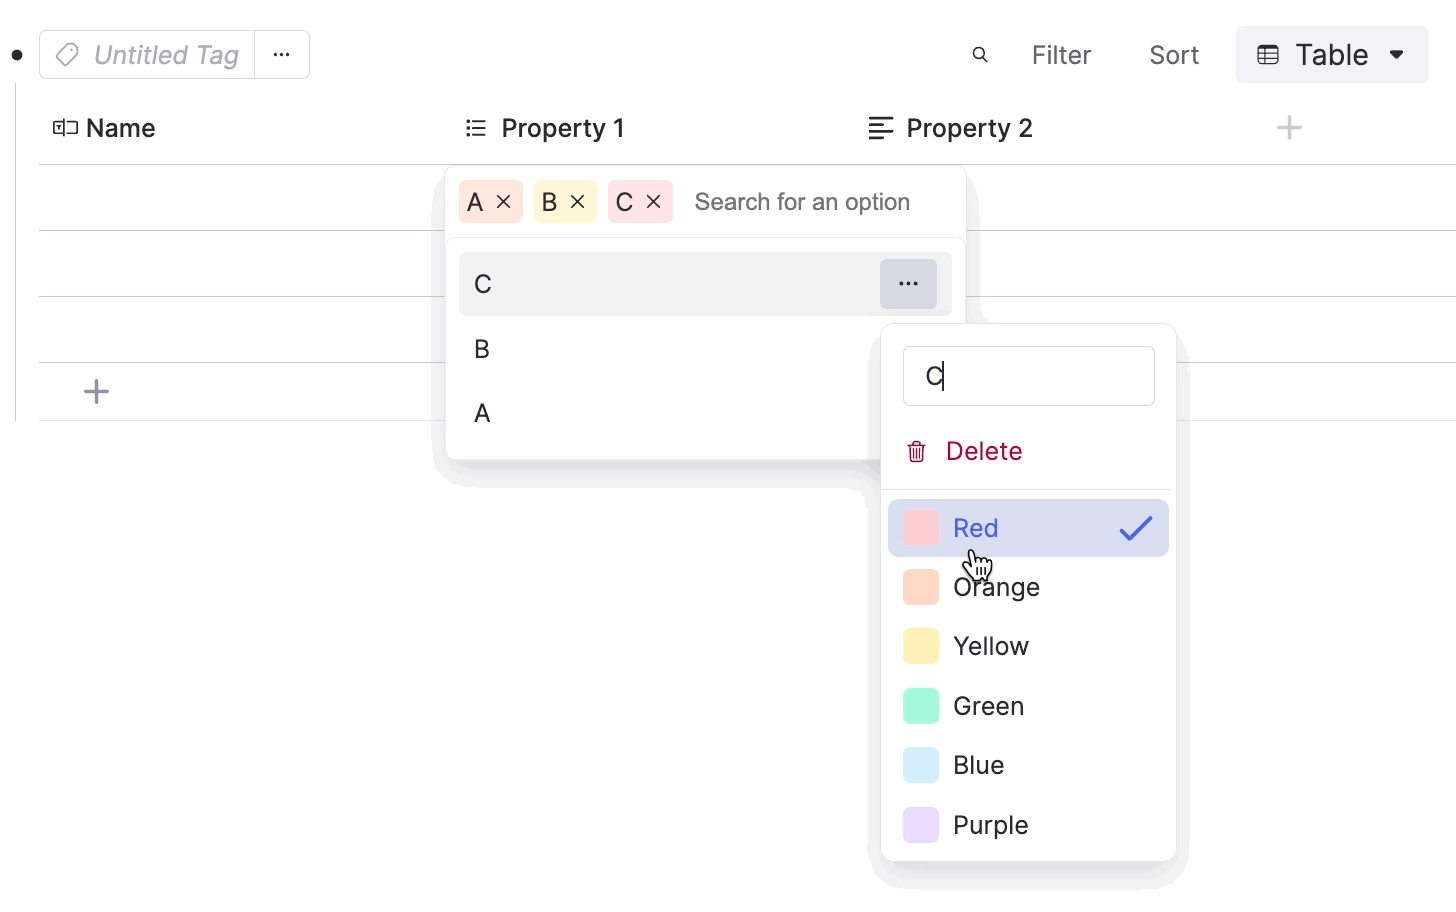
Task: Click the search magnifier icon
Action: [980, 55]
